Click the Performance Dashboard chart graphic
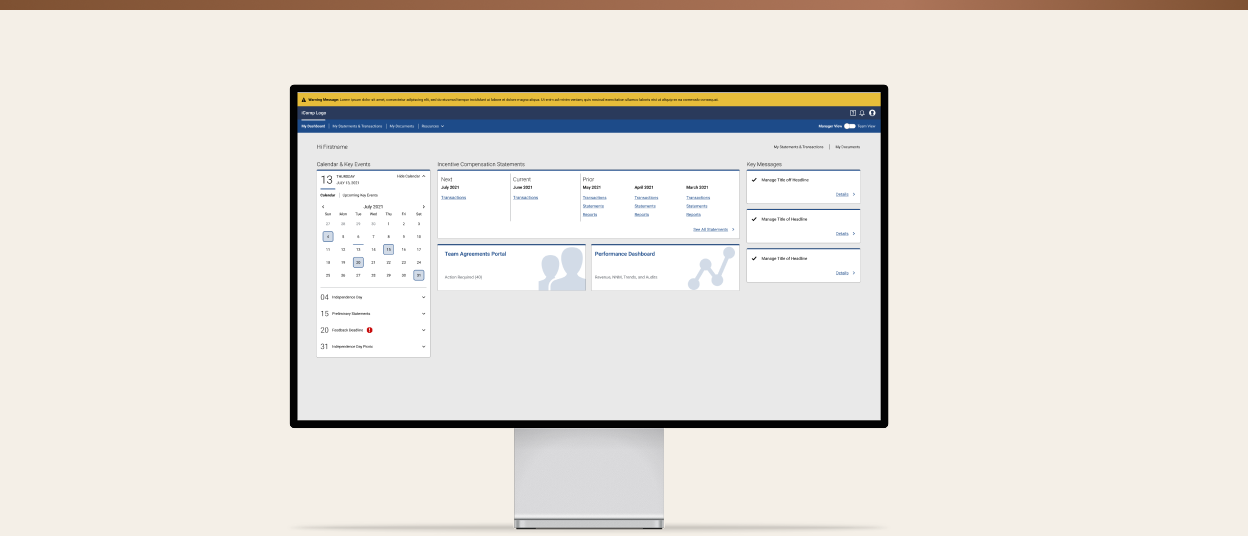The image size is (1249, 540). [x=711, y=269]
